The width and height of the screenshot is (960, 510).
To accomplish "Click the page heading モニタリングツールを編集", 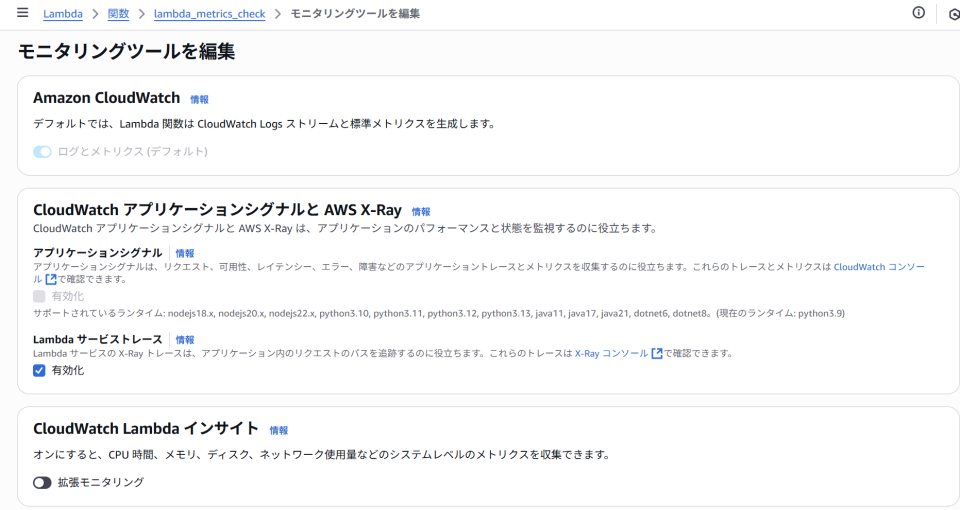I will [x=126, y=51].
